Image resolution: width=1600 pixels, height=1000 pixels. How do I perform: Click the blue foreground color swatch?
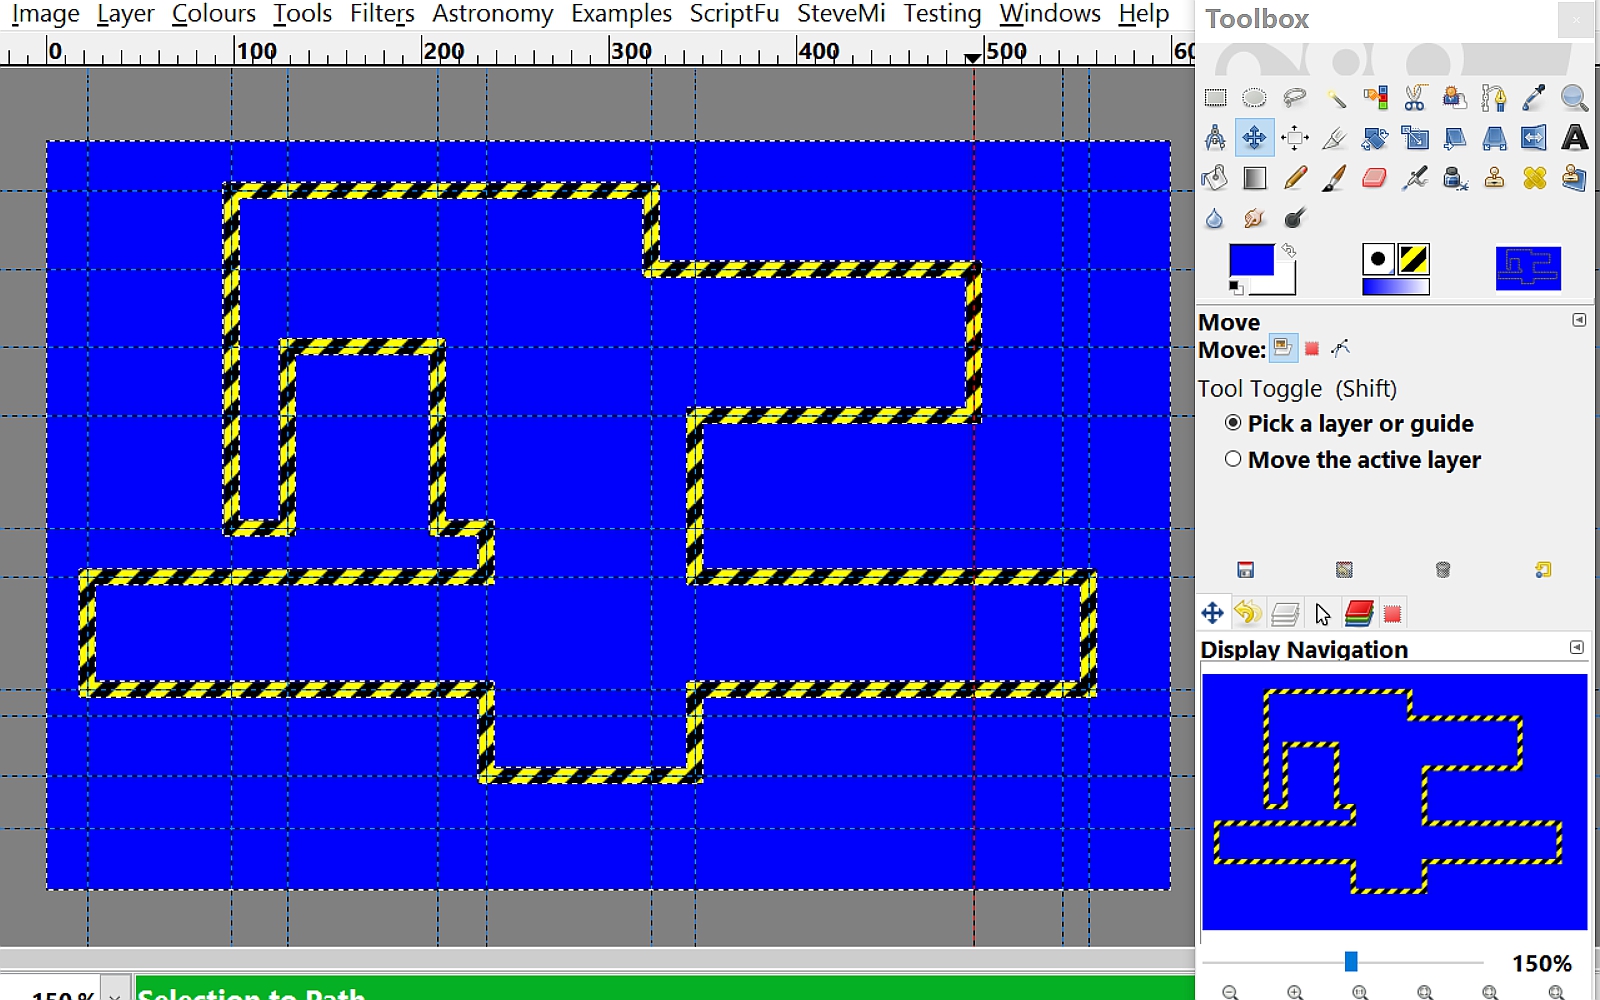[1250, 260]
